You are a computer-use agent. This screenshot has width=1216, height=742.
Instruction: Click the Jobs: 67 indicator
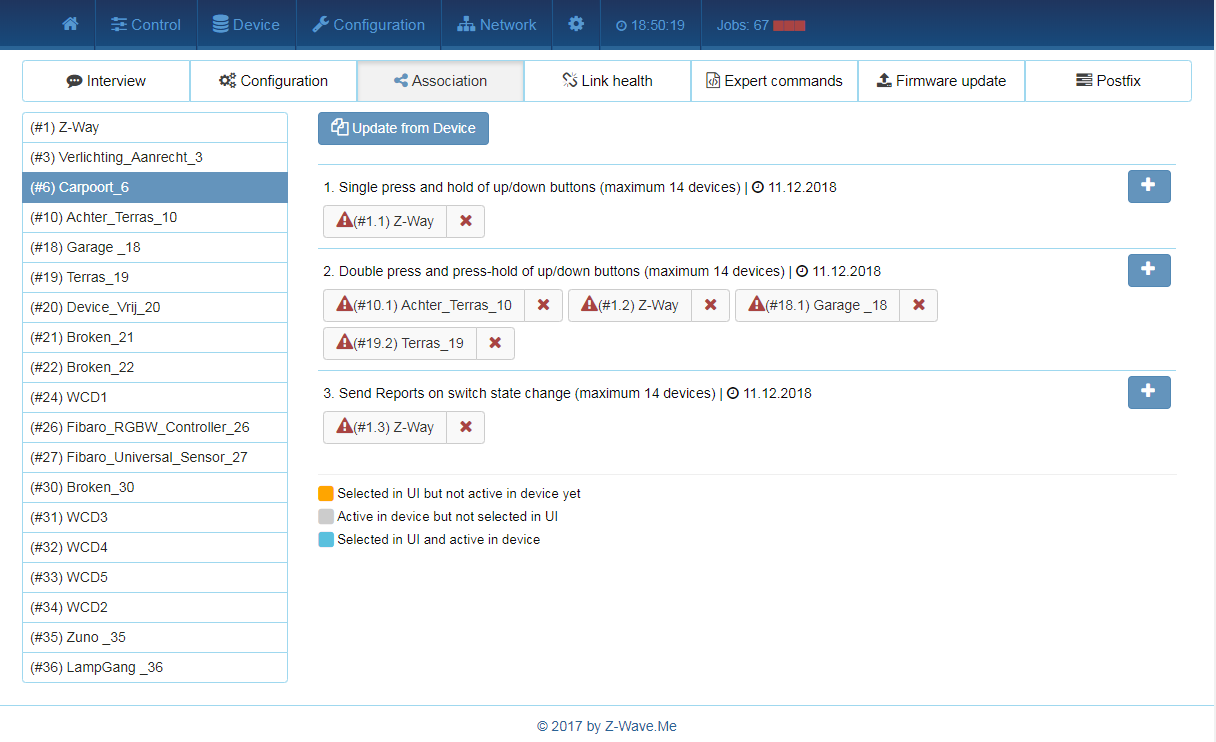click(760, 25)
